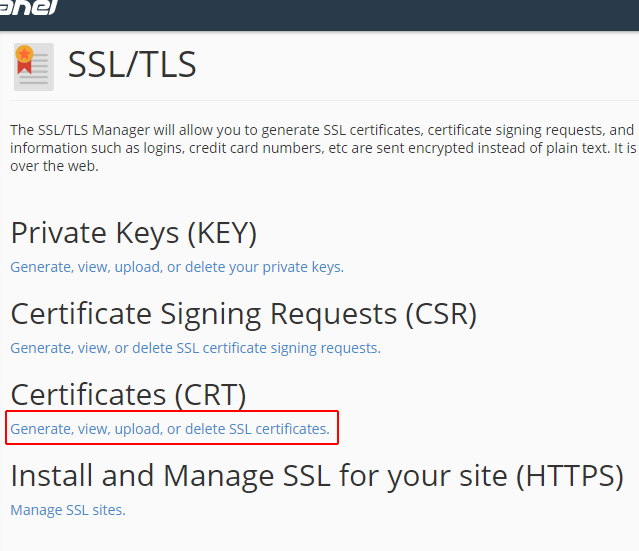639x551 pixels.
Task: Open the Manage SSL sites link
Action: 68,510
